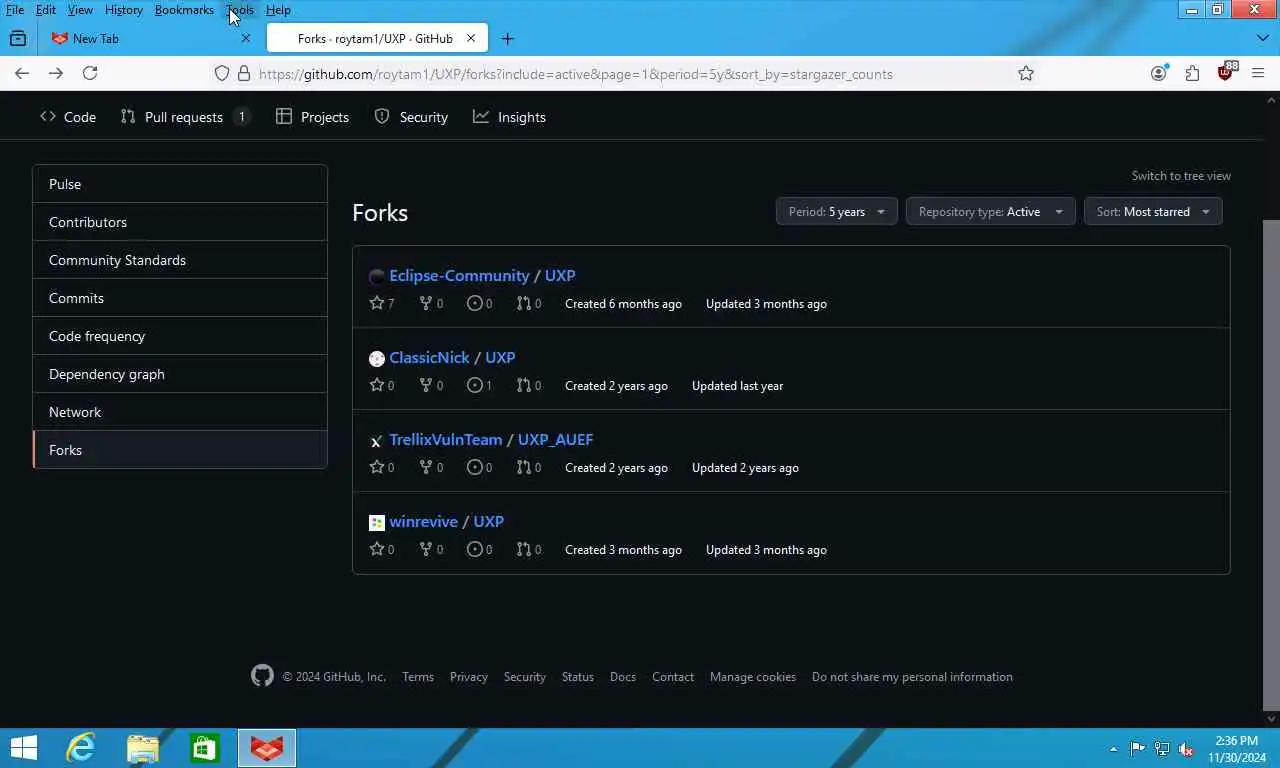Image resolution: width=1280 pixels, height=768 pixels.
Task: Bookmark this page with the star icon
Action: [x=1026, y=73]
